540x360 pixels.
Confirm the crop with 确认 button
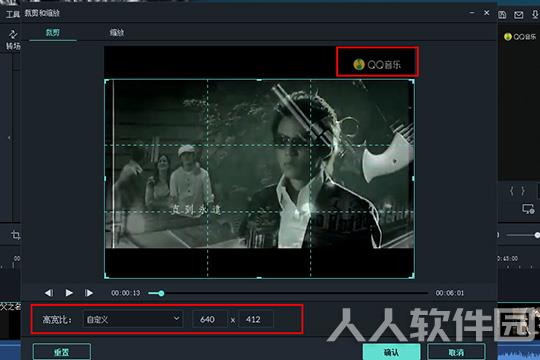(x=392, y=352)
